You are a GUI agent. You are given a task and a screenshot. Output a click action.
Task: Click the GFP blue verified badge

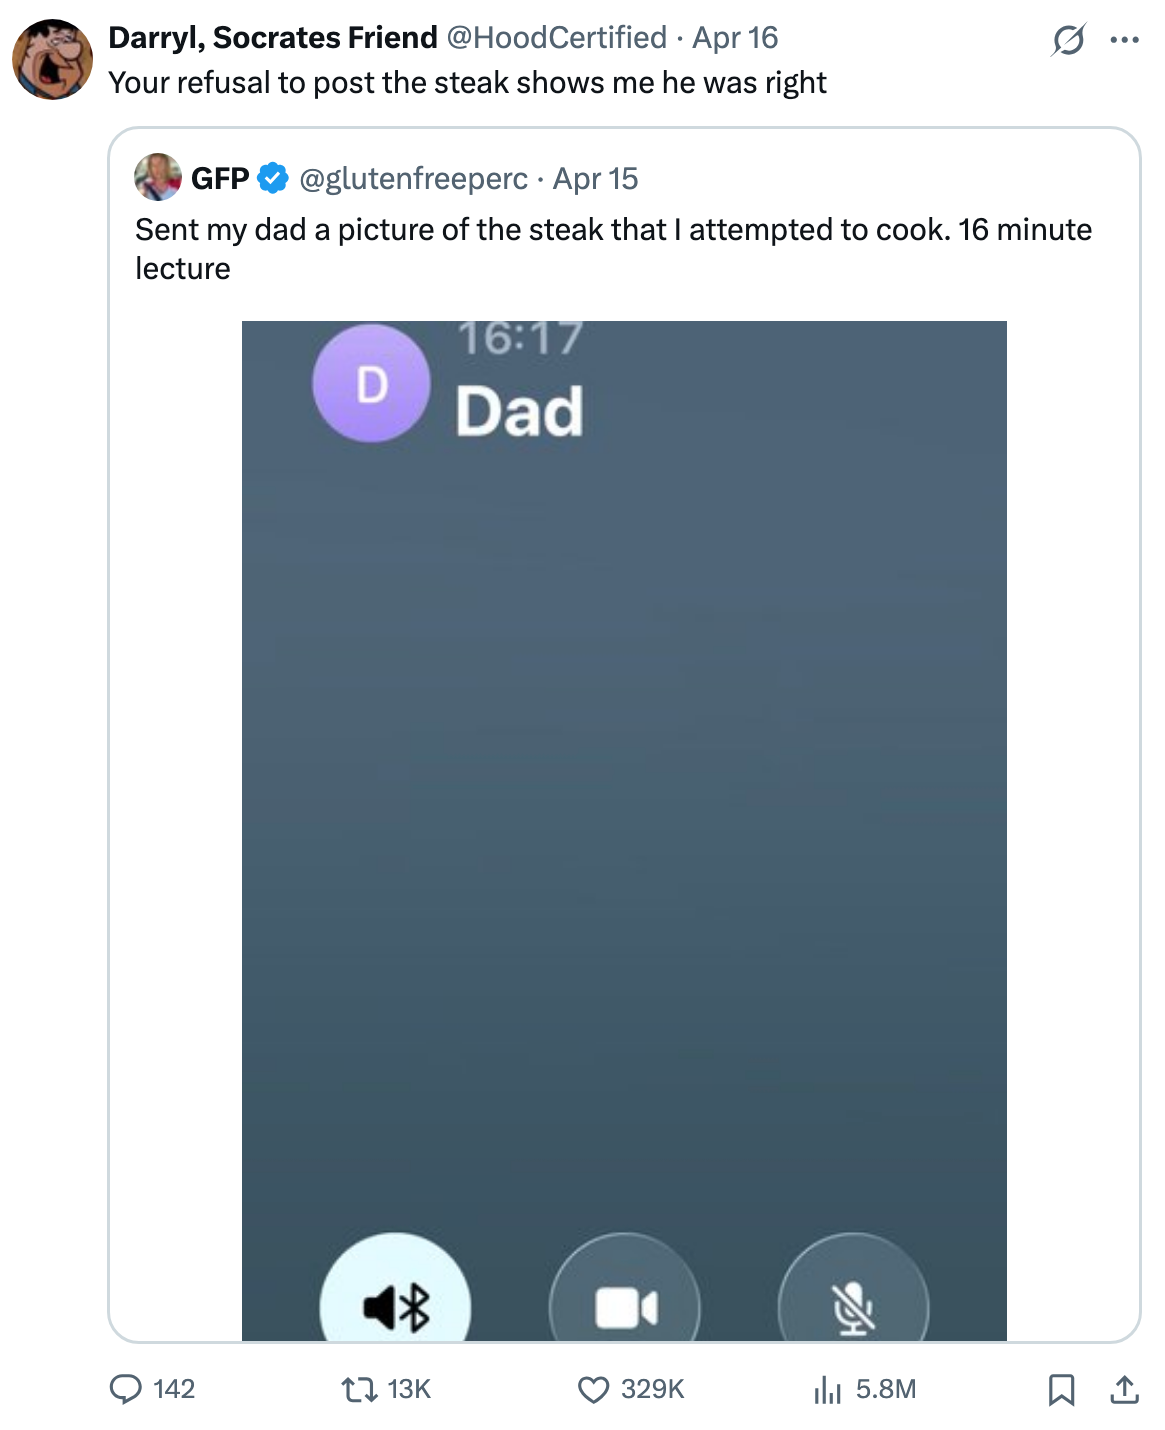273,178
